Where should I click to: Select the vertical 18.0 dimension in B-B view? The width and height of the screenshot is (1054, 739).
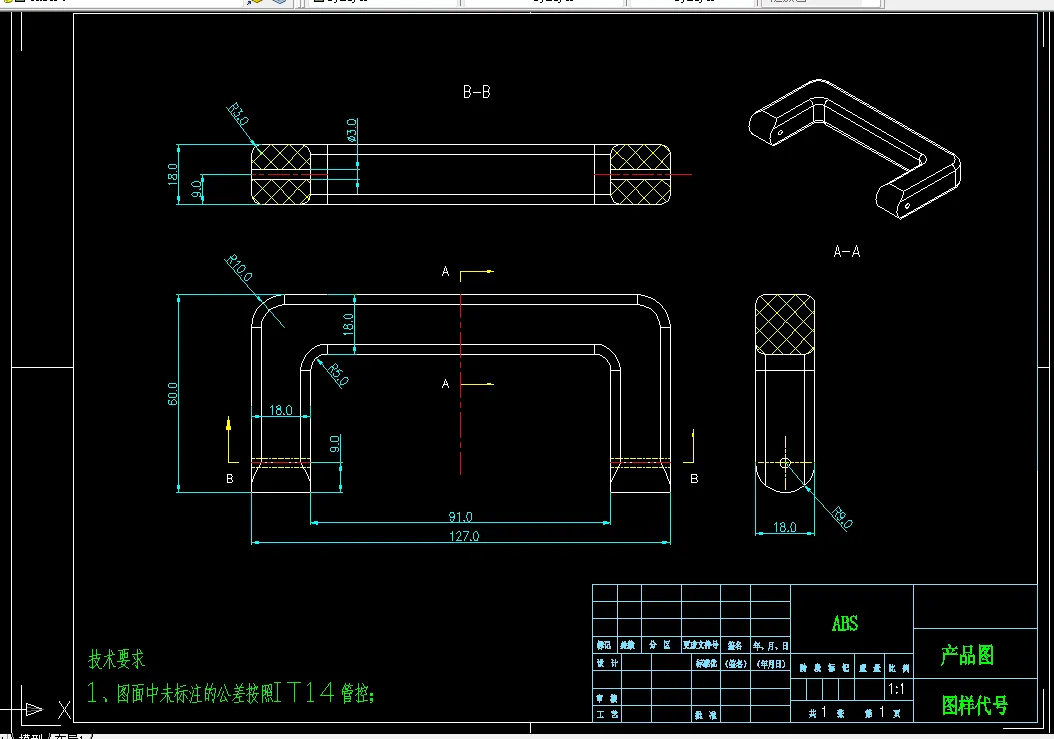click(x=172, y=174)
